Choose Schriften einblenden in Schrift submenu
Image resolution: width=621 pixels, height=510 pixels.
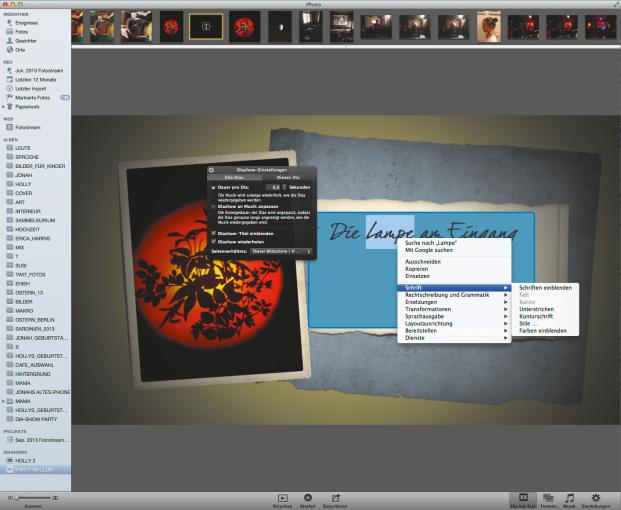(545, 288)
